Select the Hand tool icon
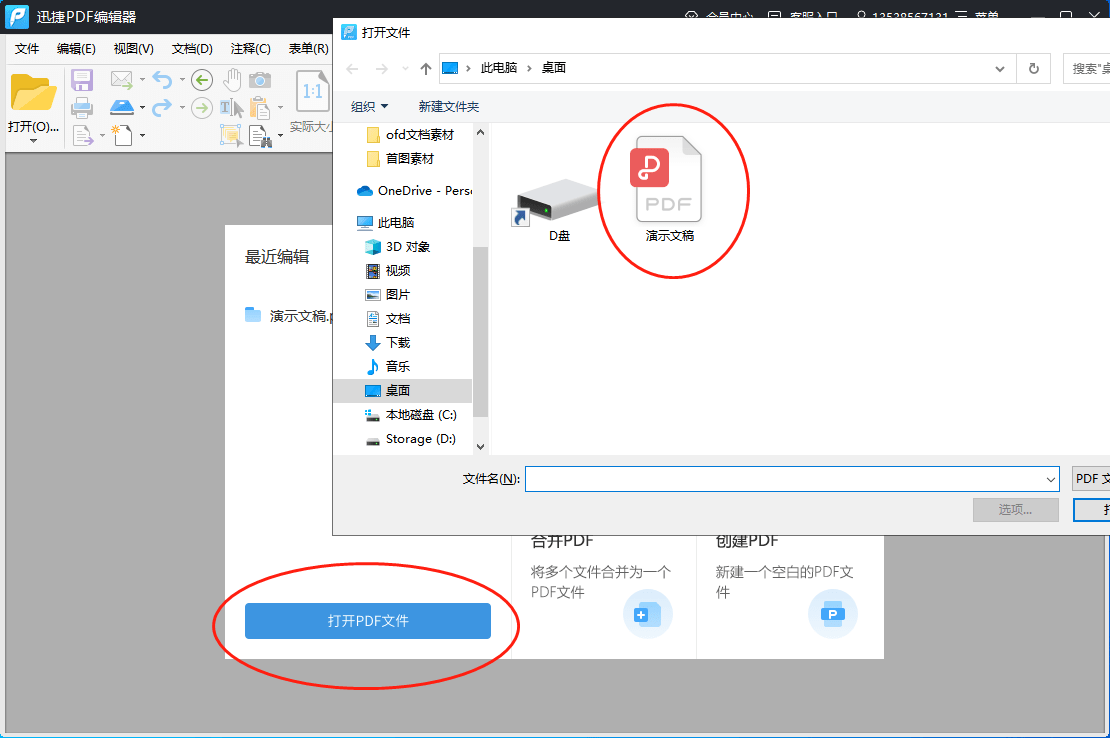1110x738 pixels. click(x=232, y=80)
